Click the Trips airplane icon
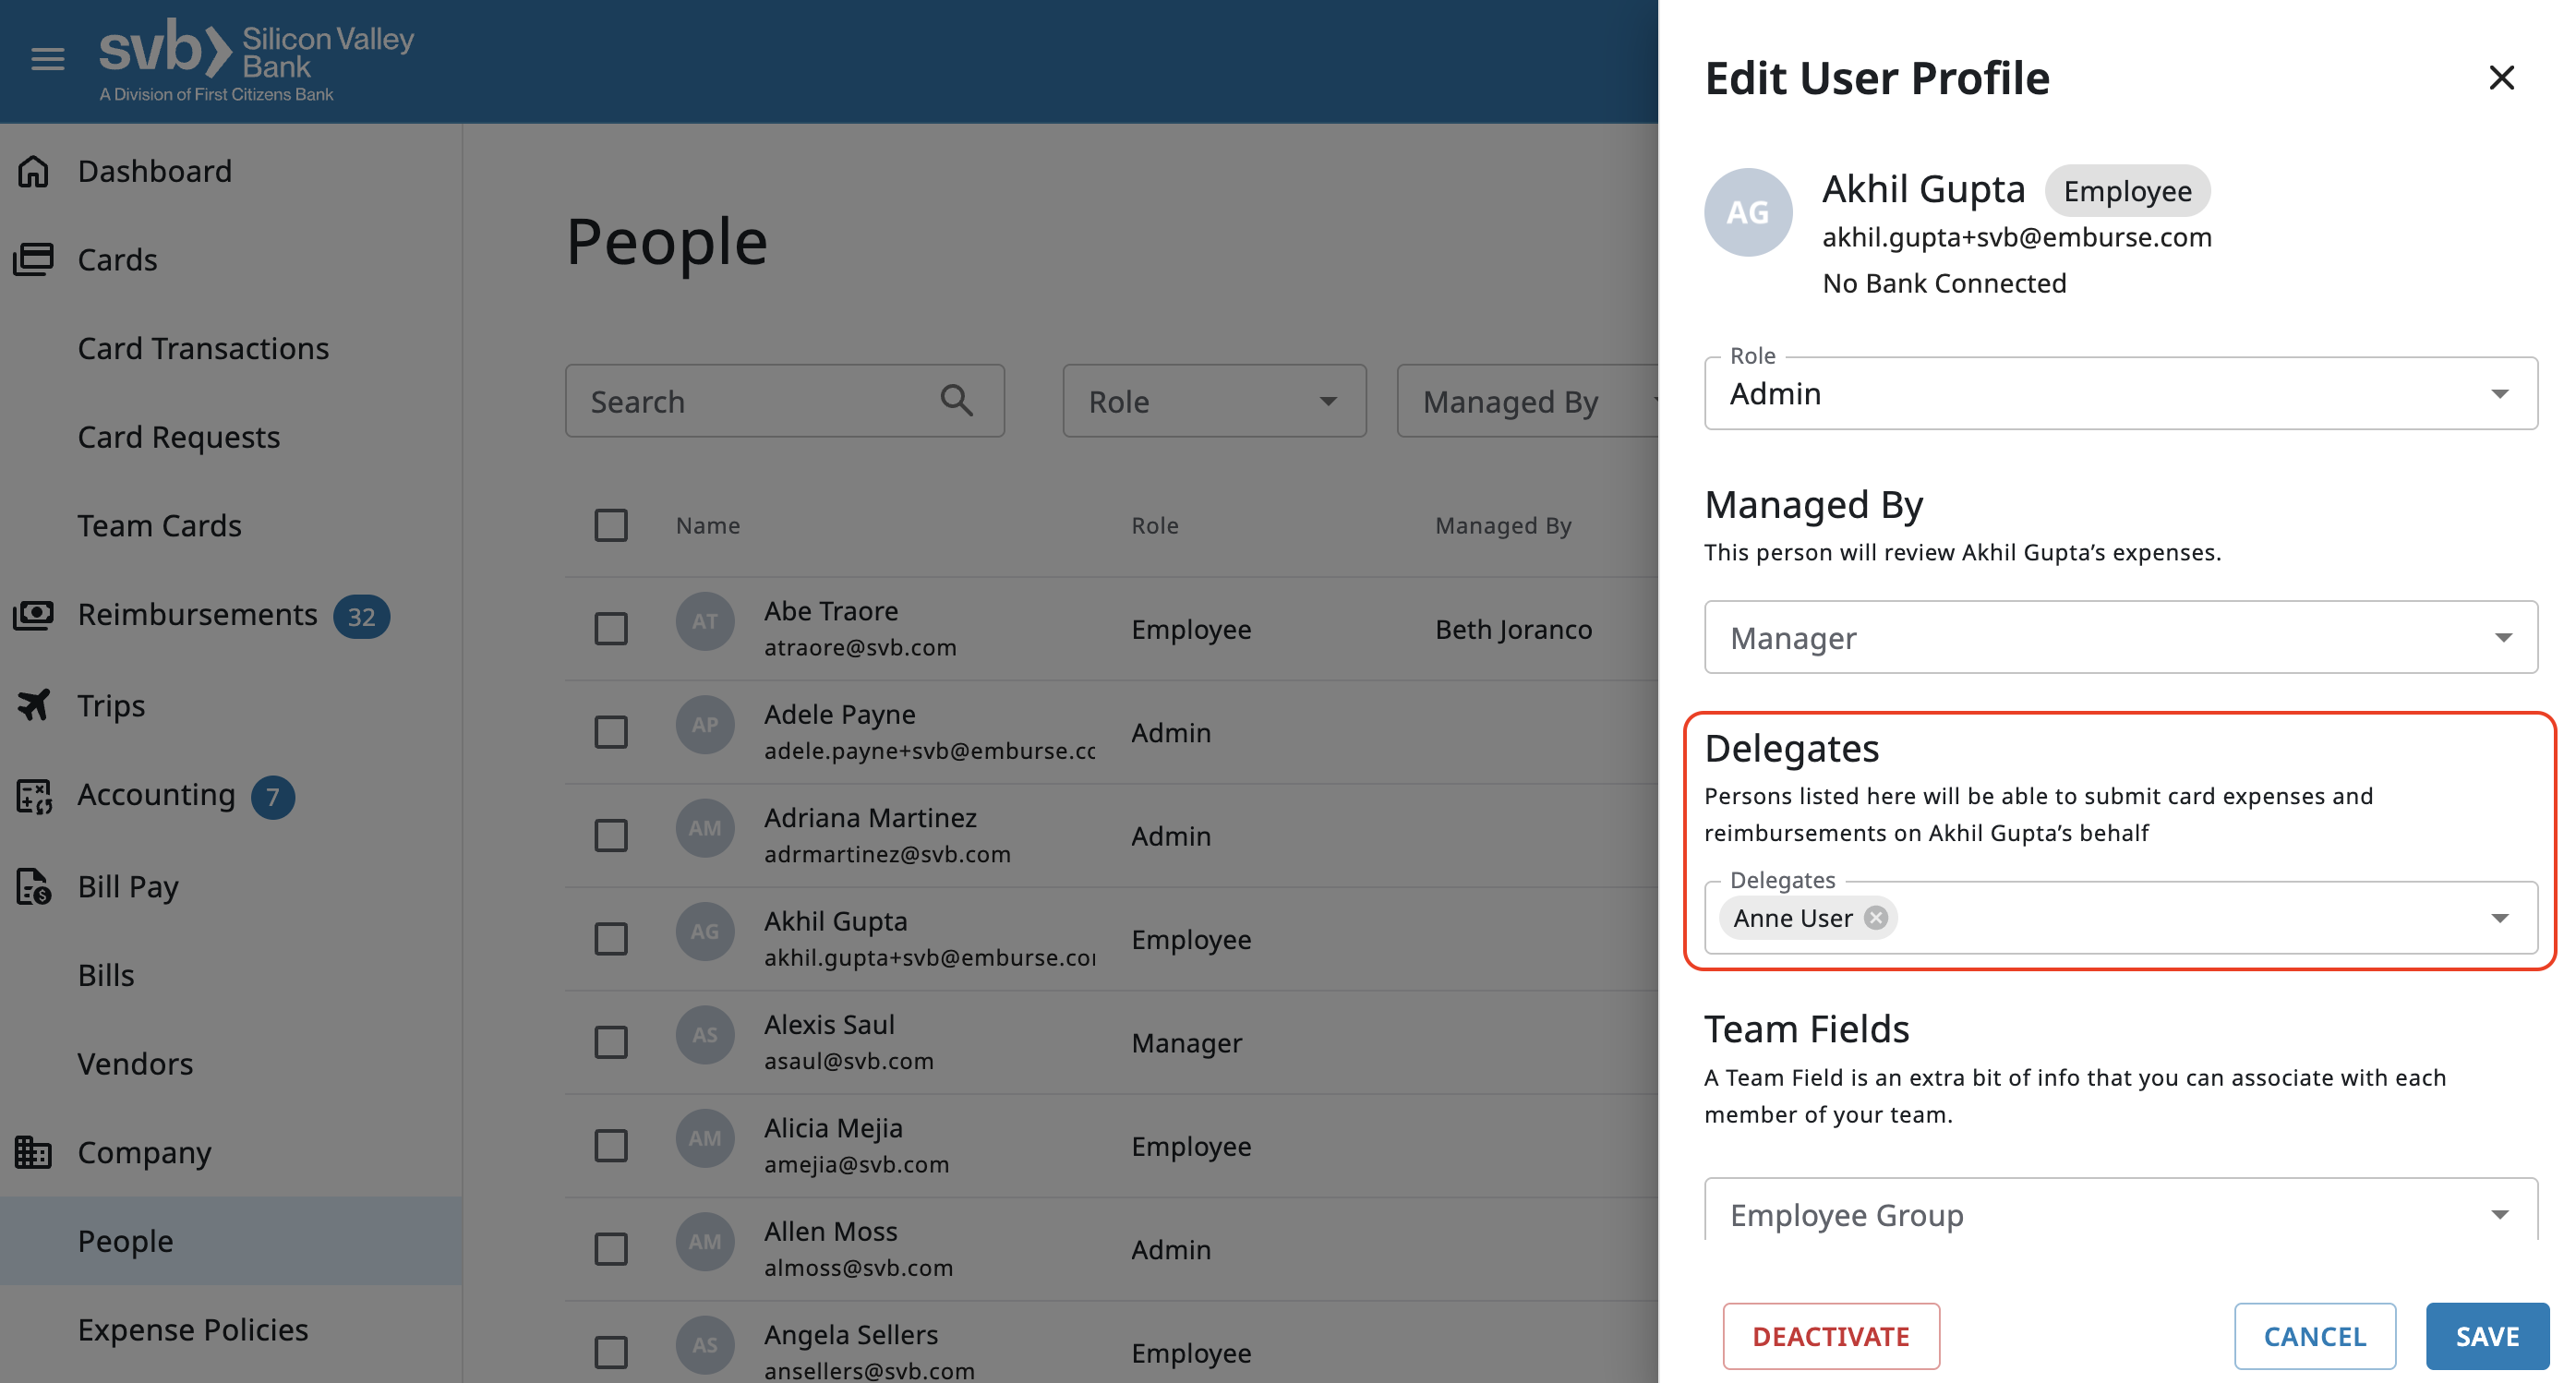The height and width of the screenshot is (1383, 2576). pyautogui.click(x=33, y=705)
